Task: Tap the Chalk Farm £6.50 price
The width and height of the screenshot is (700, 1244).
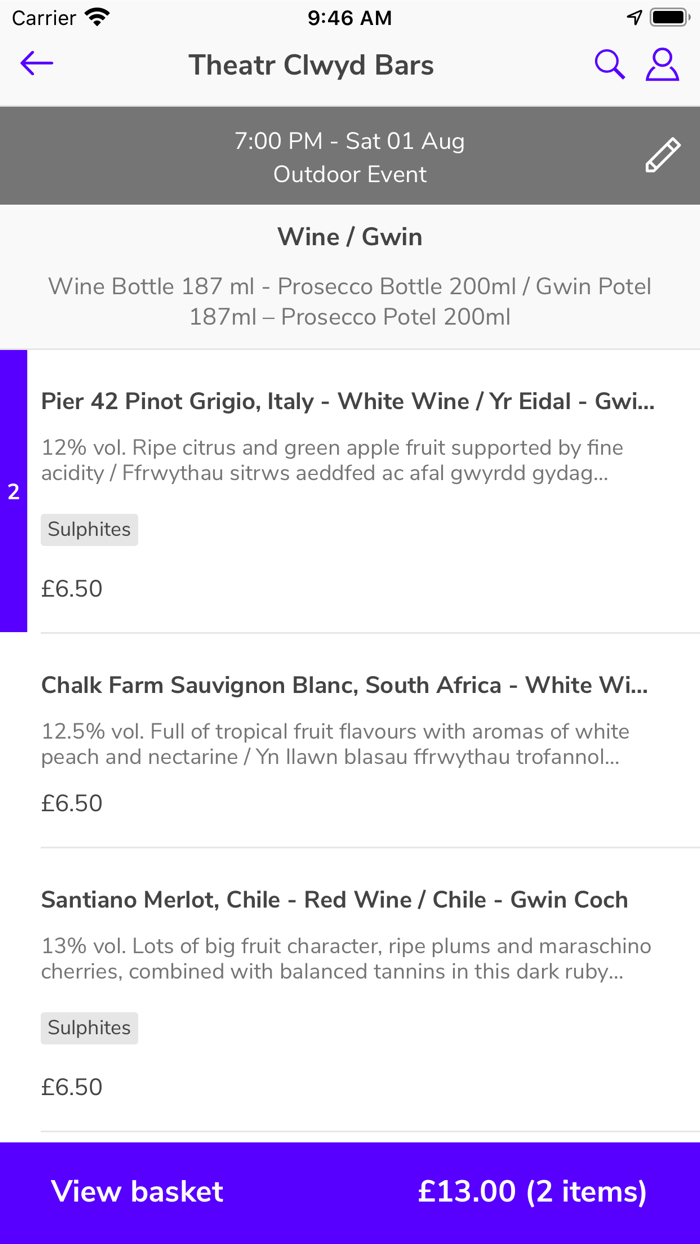Action: (x=72, y=804)
